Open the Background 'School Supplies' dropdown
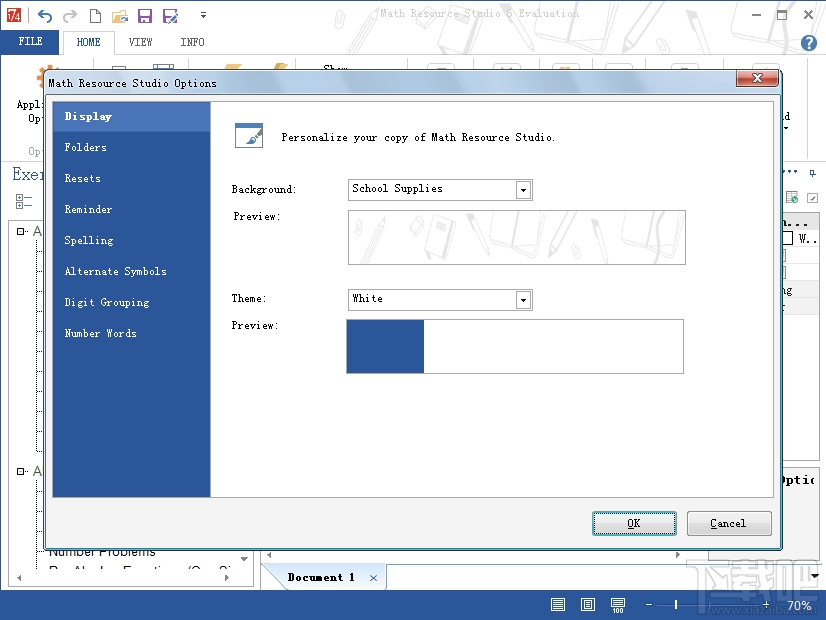826x620 pixels. click(x=524, y=190)
